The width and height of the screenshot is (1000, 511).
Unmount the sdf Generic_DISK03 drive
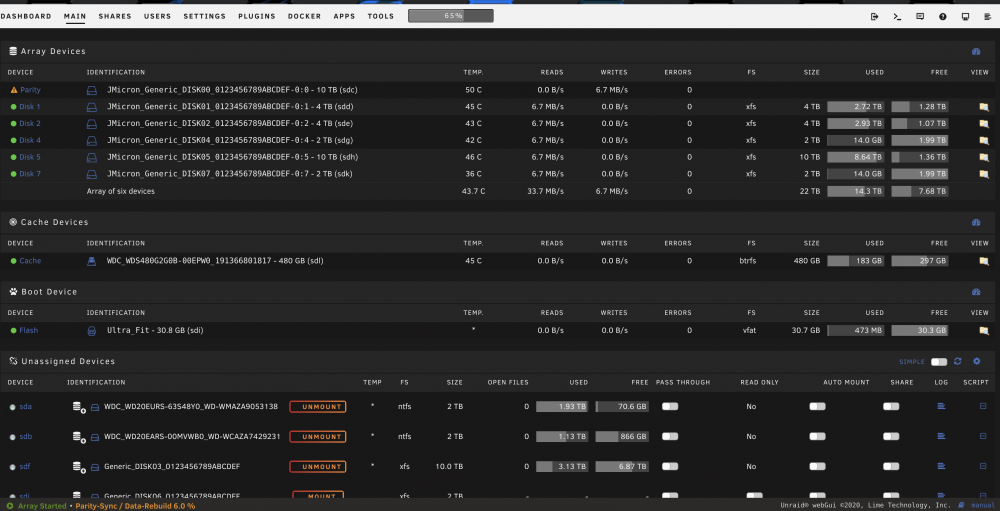click(318, 466)
